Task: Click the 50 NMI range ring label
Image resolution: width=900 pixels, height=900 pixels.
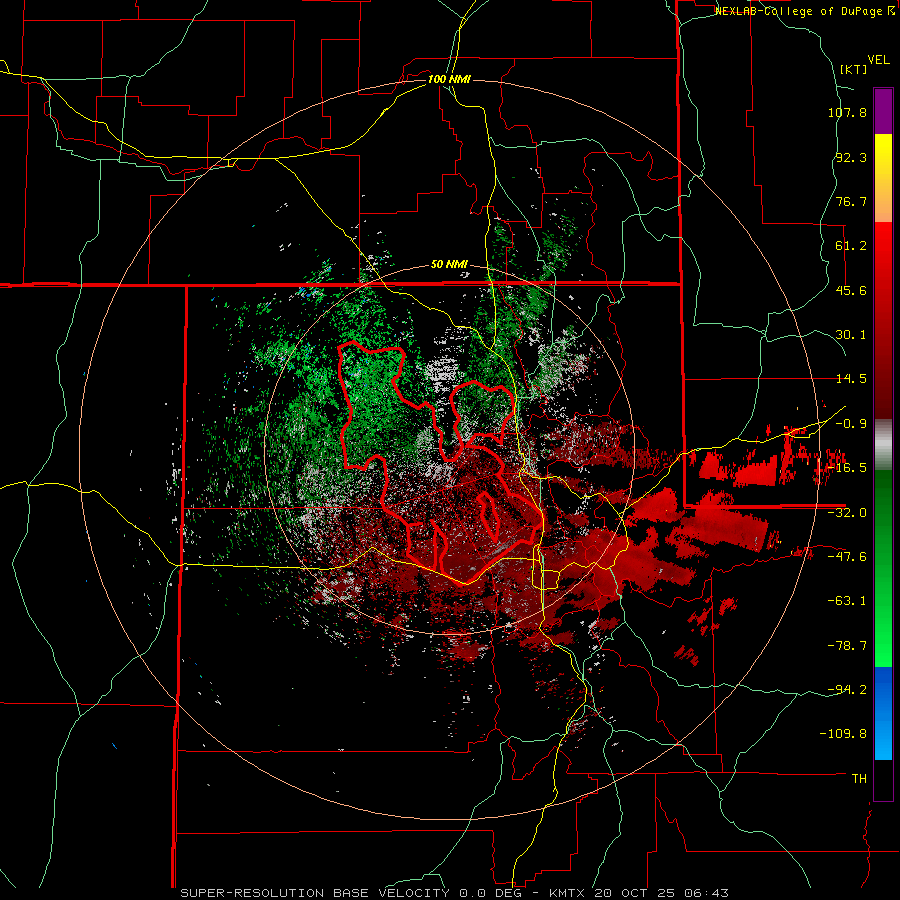Action: (449, 265)
